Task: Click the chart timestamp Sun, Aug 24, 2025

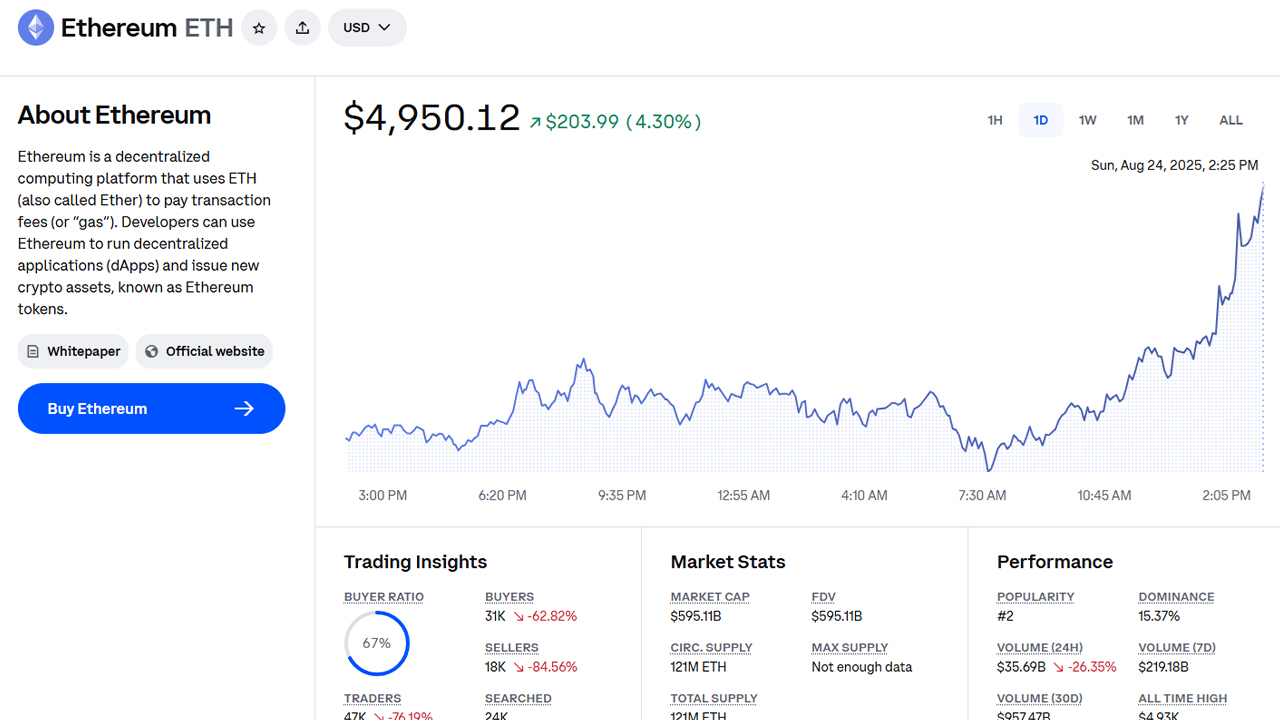Action: tap(1174, 166)
